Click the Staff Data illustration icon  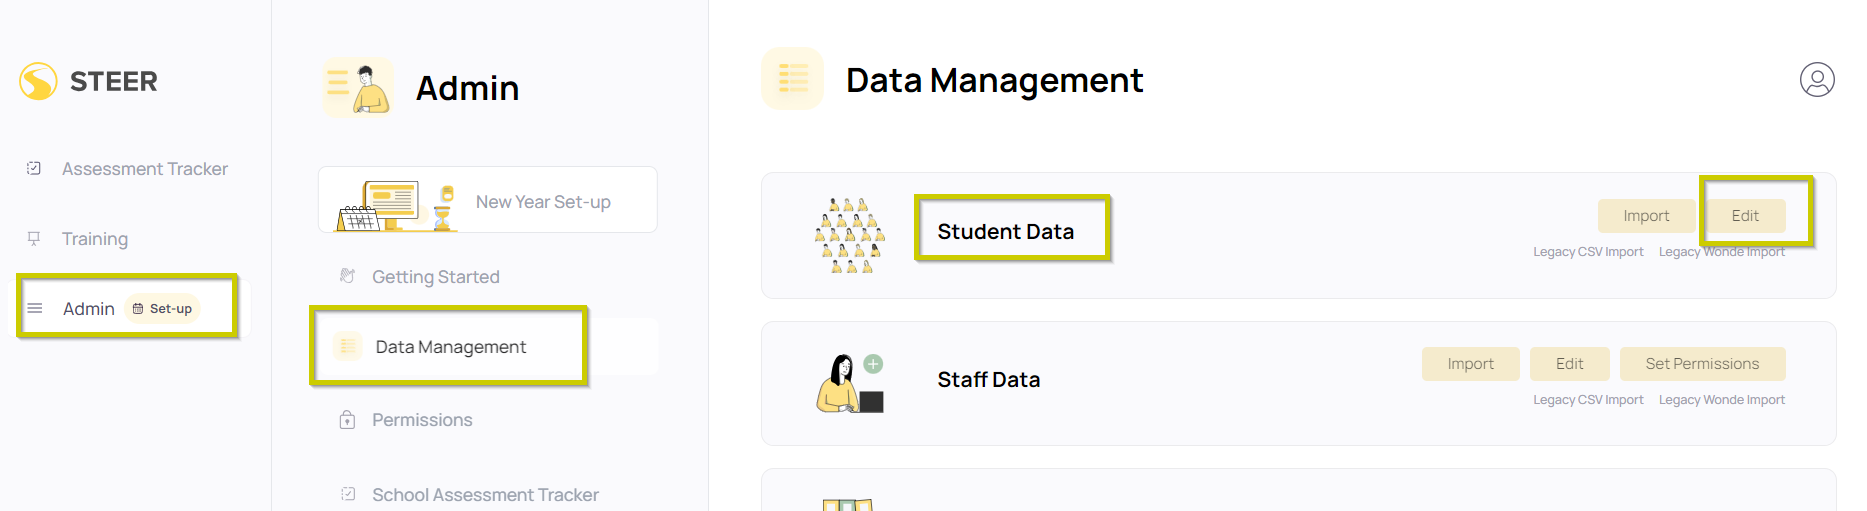pyautogui.click(x=850, y=383)
